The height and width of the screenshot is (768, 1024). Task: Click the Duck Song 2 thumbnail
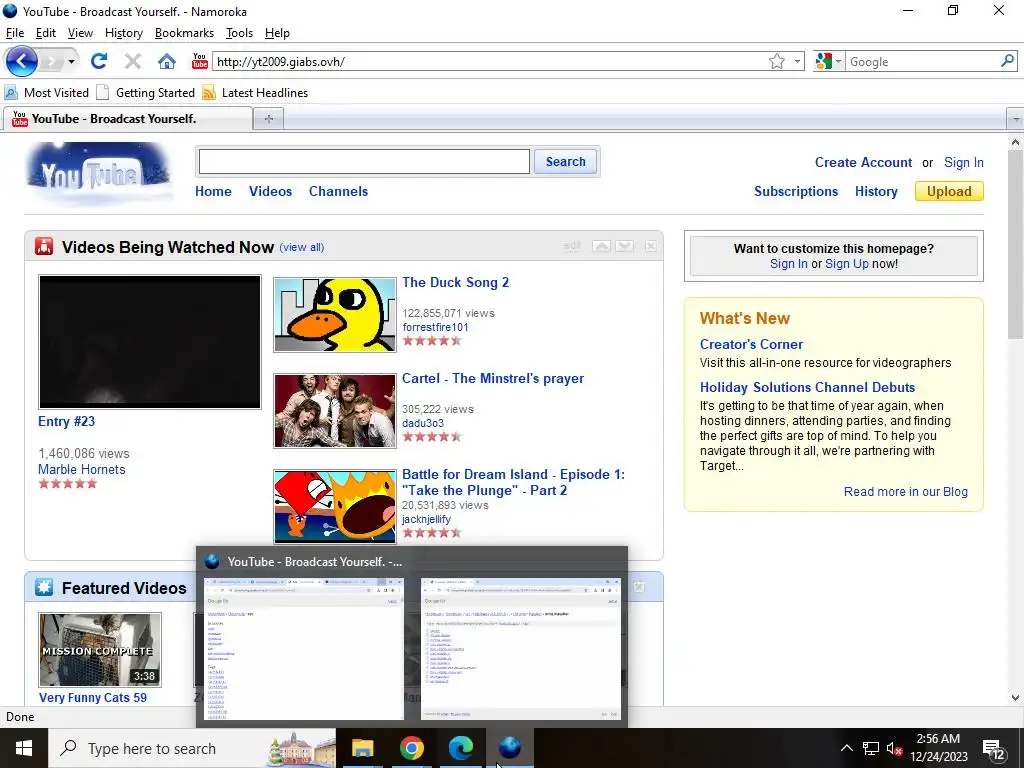pos(334,315)
